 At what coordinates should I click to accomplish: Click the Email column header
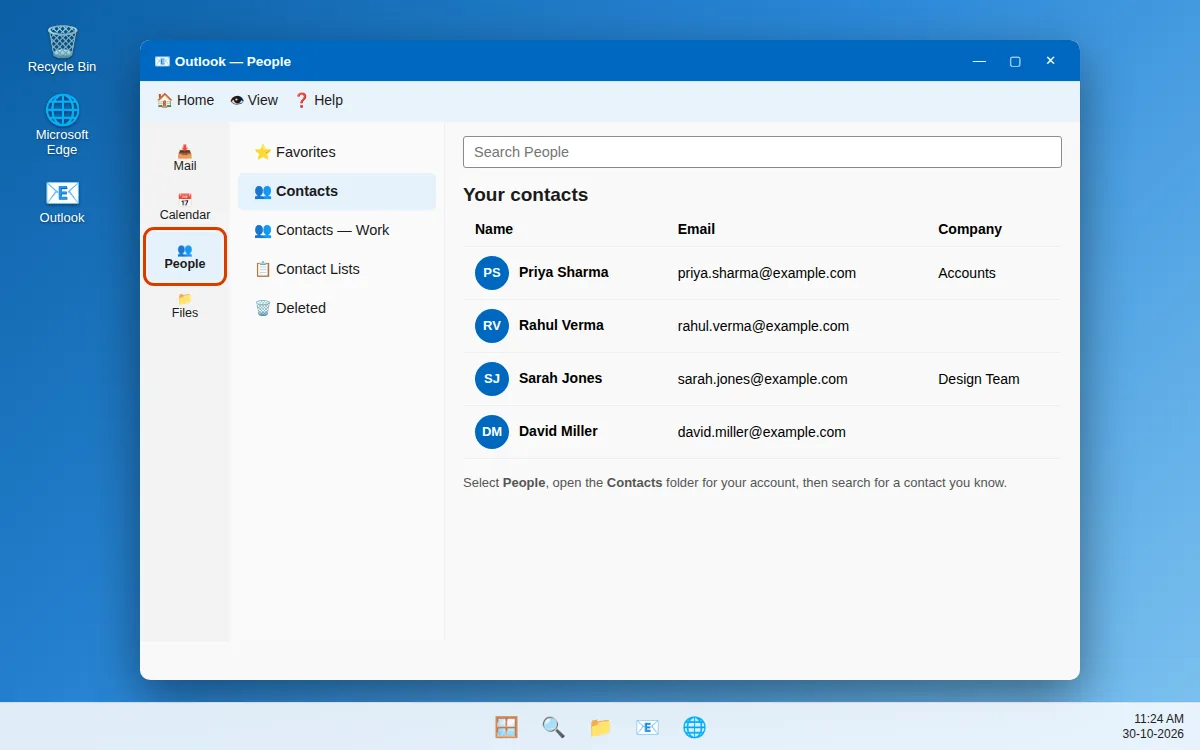click(696, 229)
